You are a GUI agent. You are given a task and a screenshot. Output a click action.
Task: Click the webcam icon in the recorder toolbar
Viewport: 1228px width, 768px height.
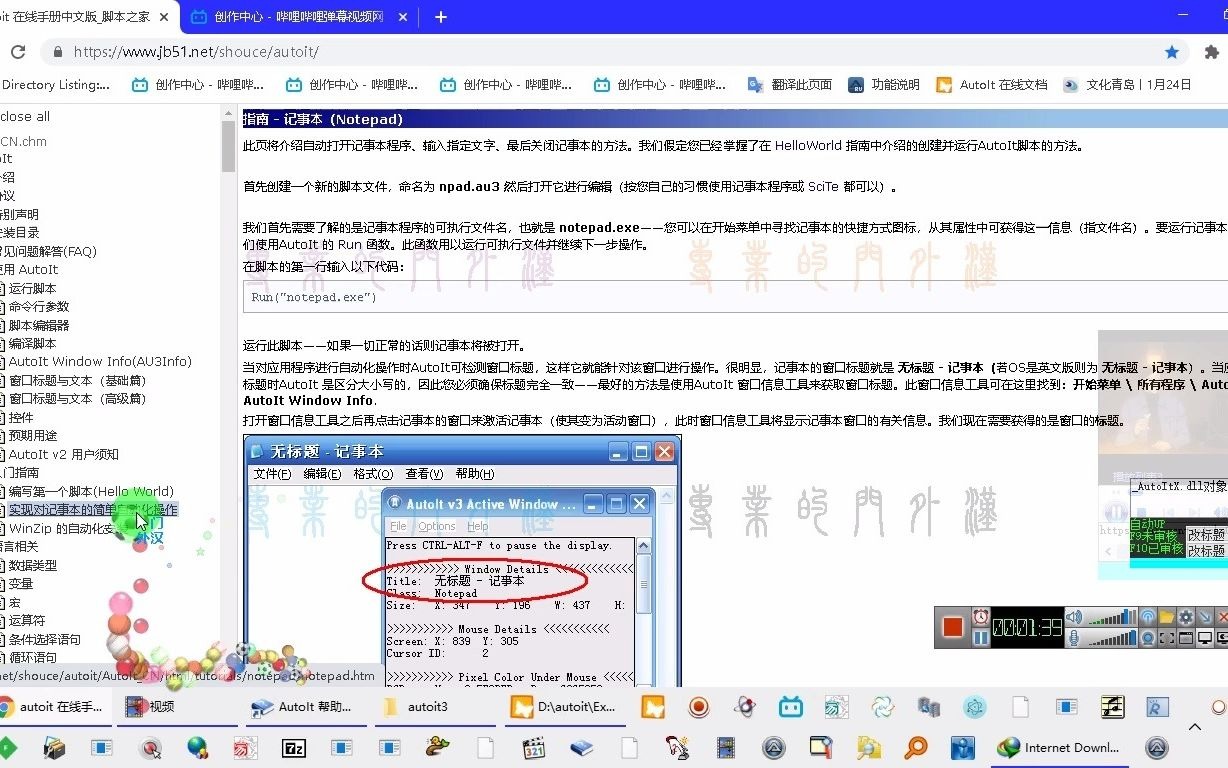[x=1148, y=638]
